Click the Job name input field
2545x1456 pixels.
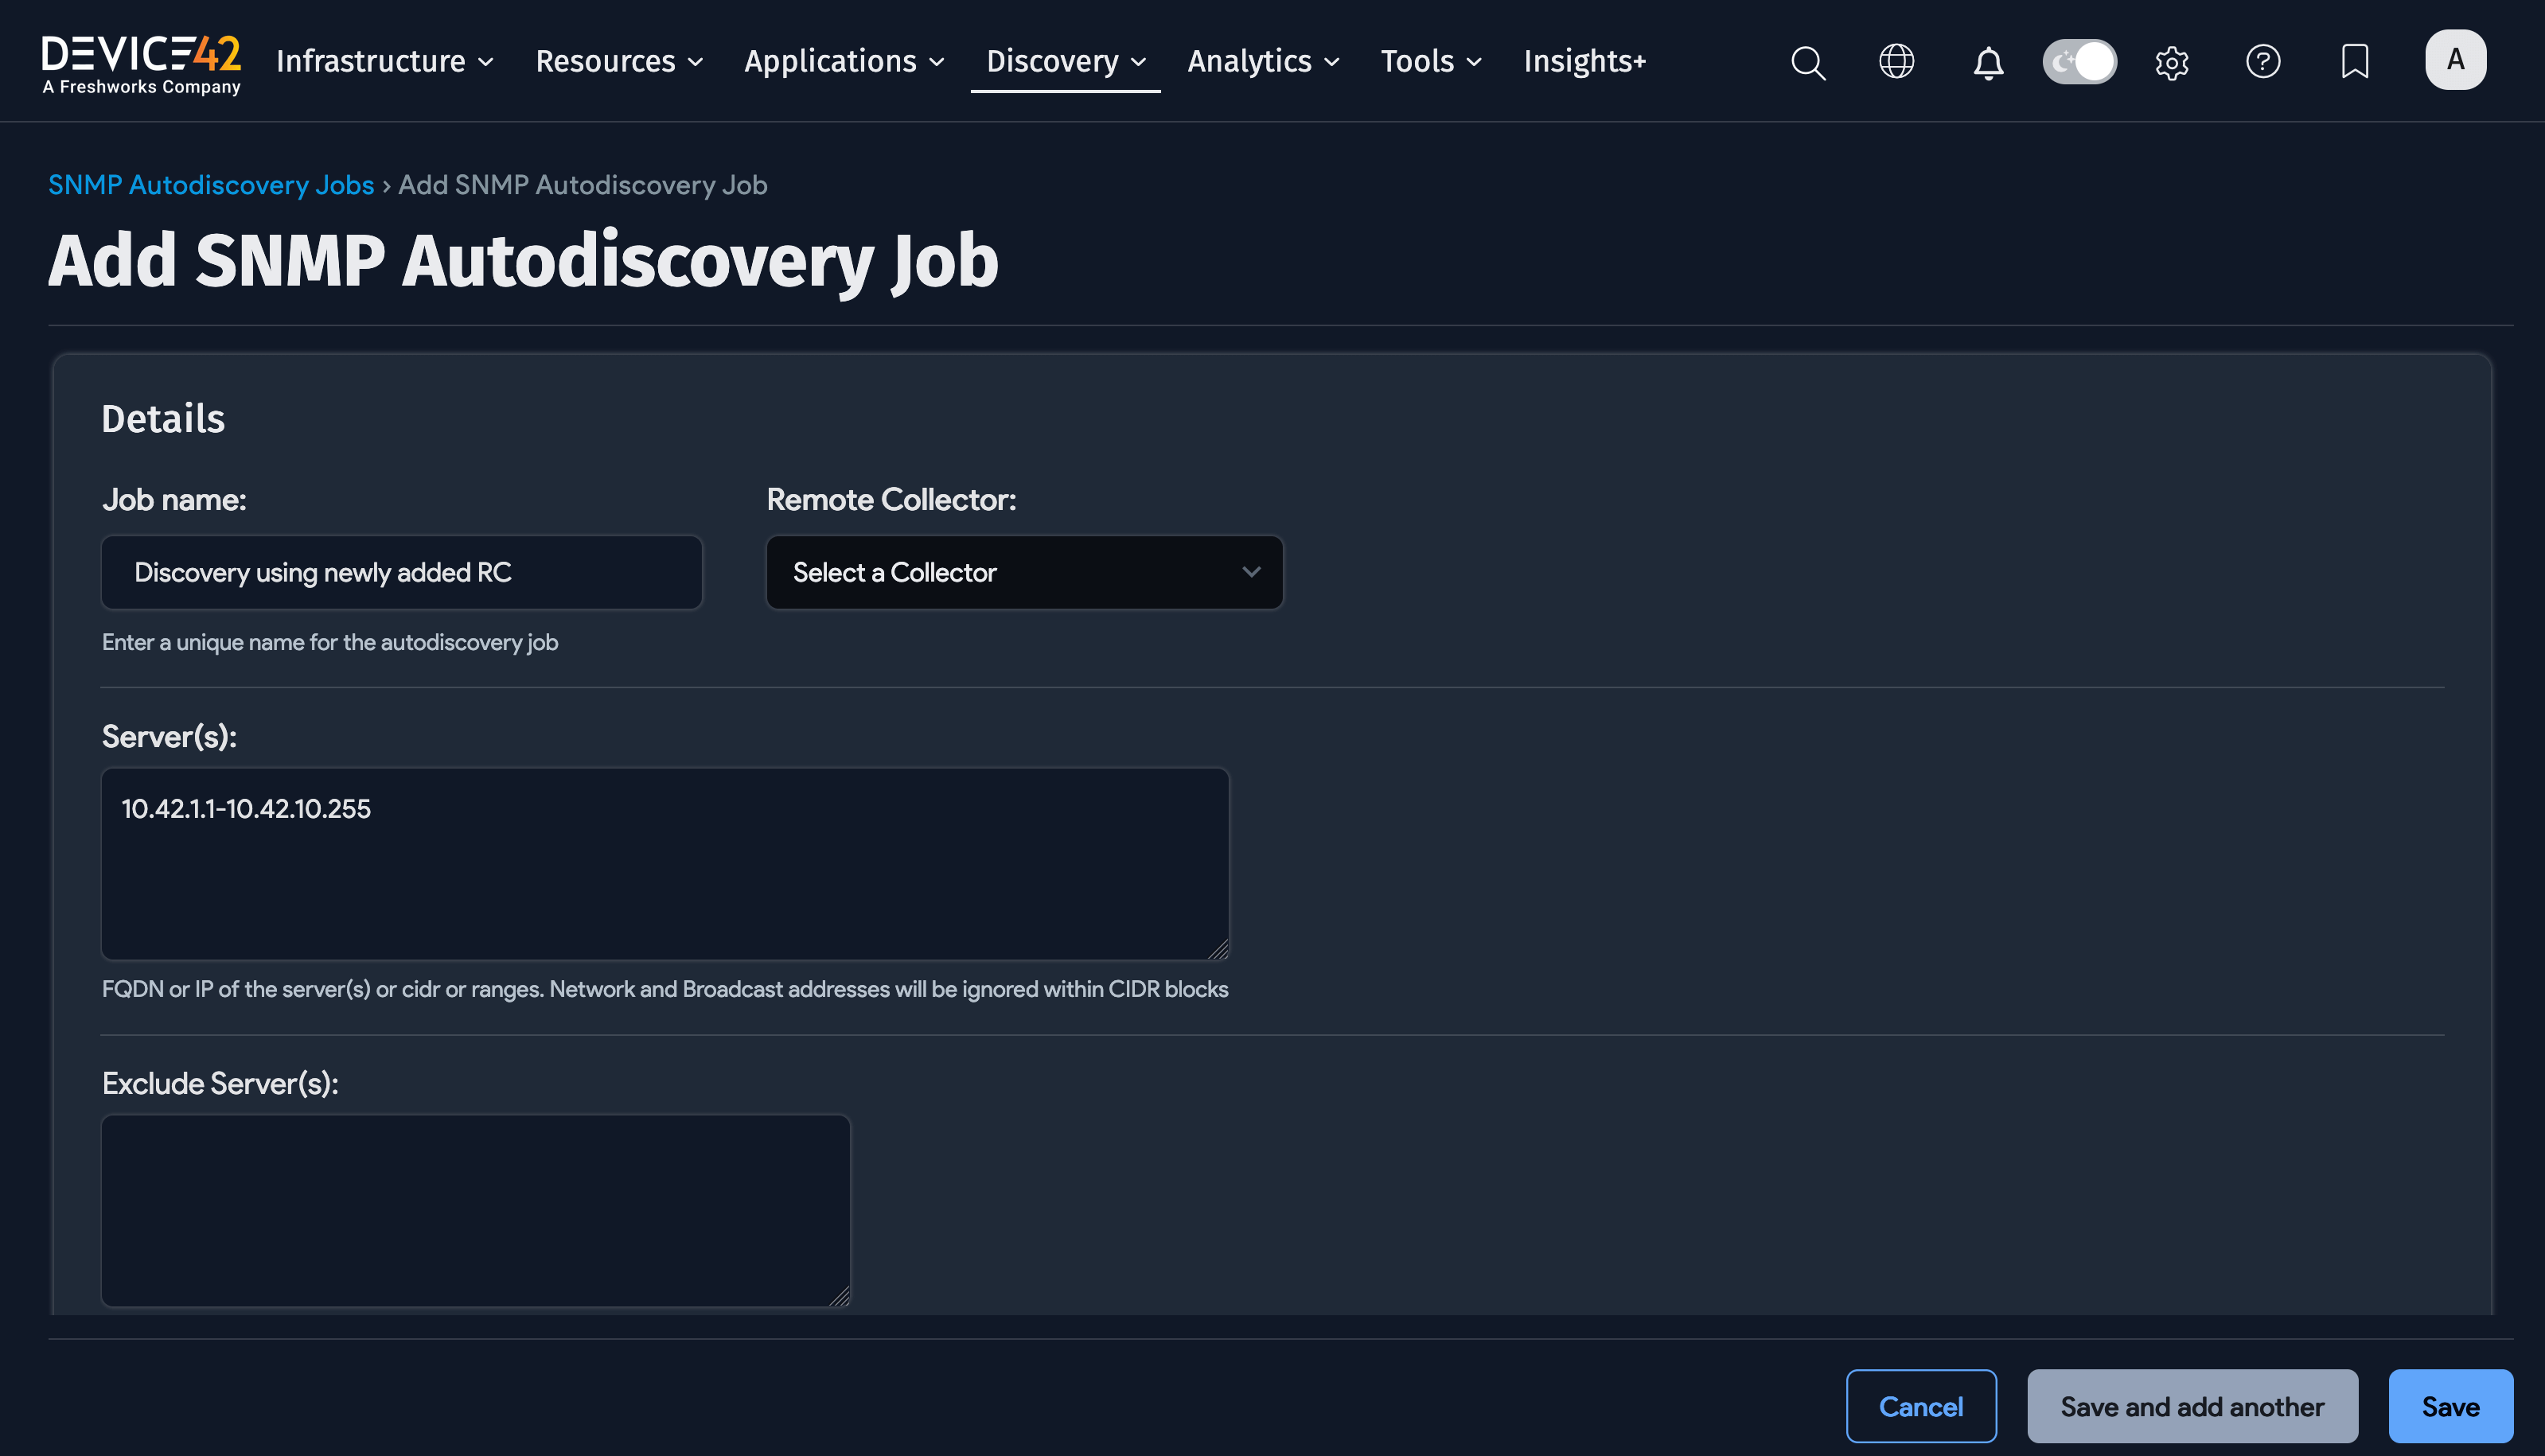(x=400, y=572)
